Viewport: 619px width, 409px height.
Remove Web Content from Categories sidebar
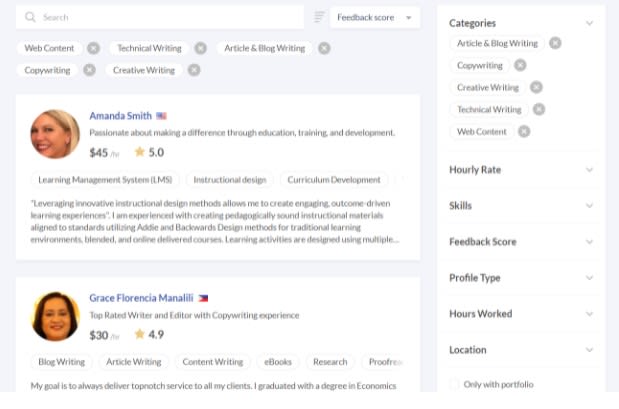click(x=524, y=132)
